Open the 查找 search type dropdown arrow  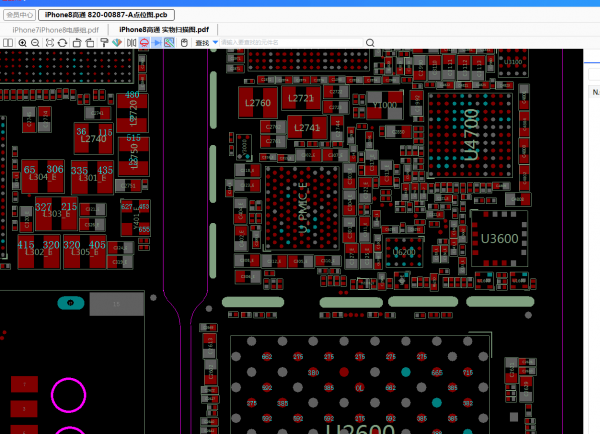click(x=215, y=43)
